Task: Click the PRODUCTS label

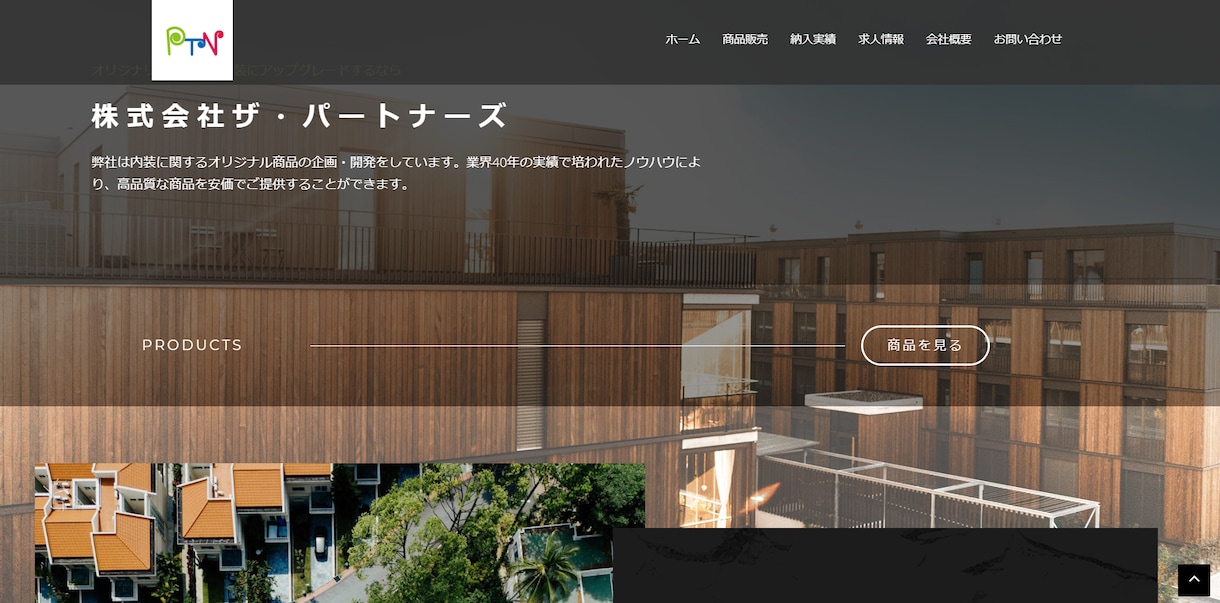Action: 192,345
